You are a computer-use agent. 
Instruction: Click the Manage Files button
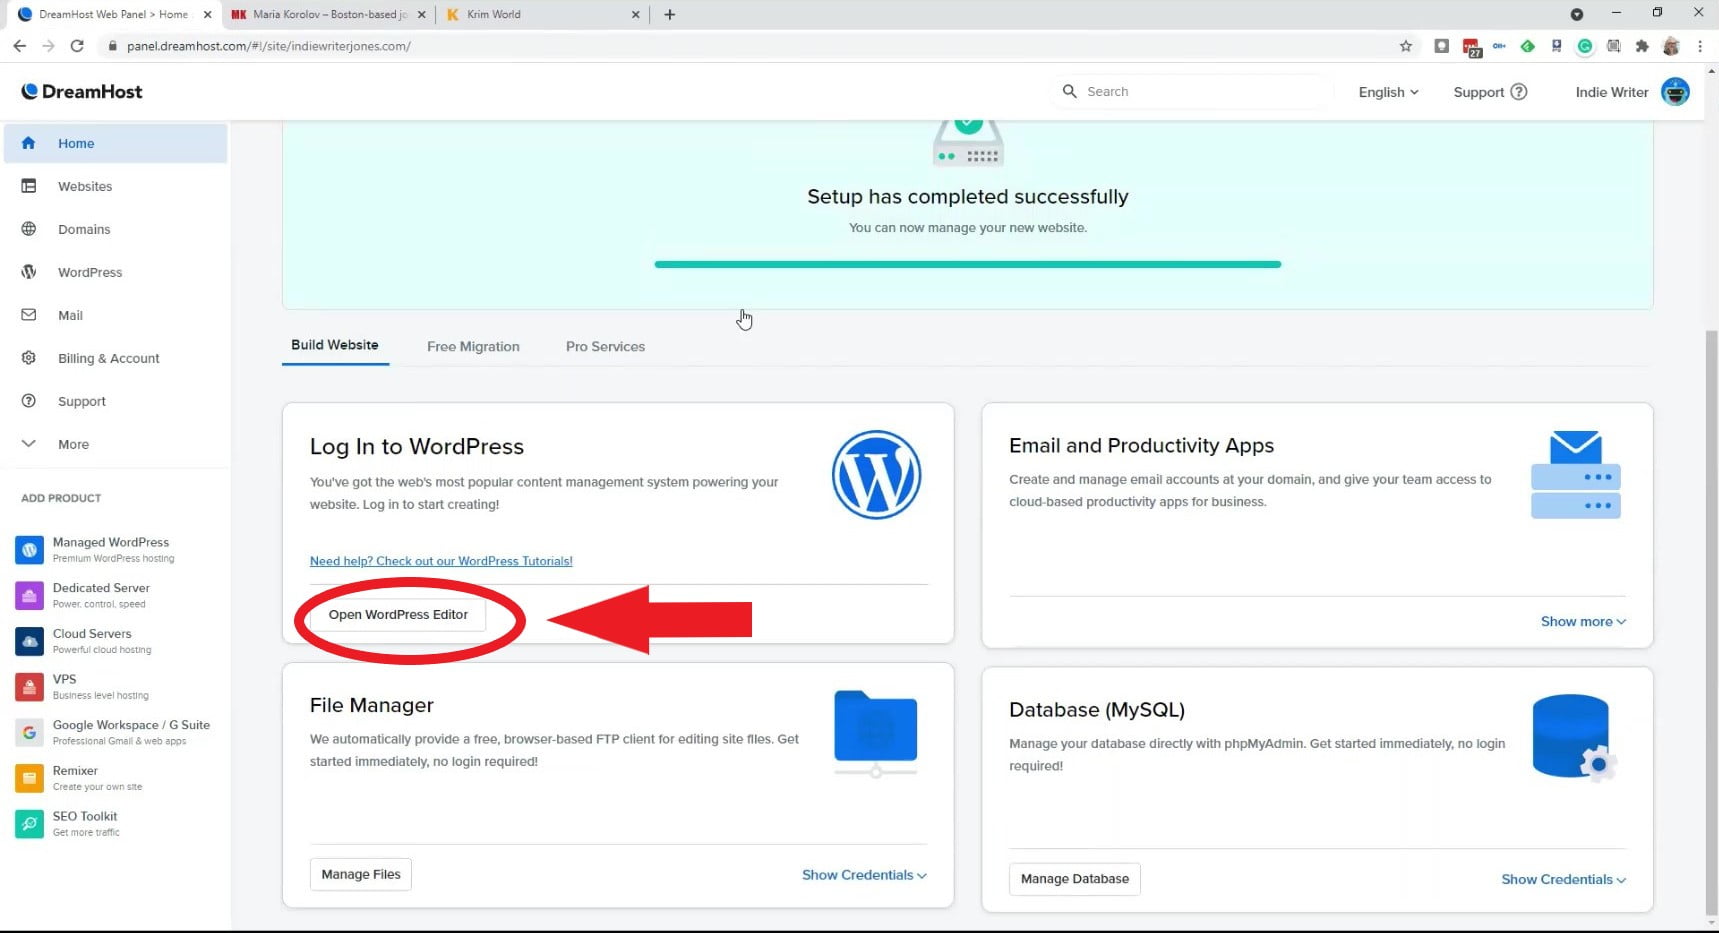[360, 874]
